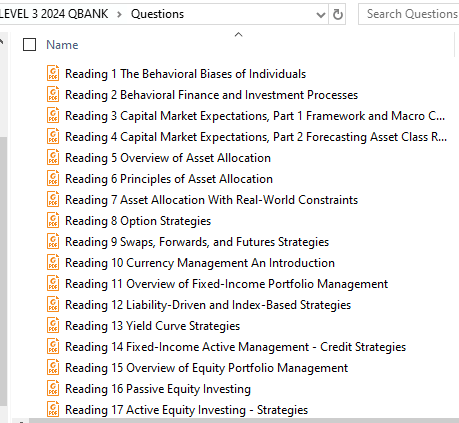The image size is (459, 423).
Task: Open address bar history dropdown arrow
Action: (321, 15)
